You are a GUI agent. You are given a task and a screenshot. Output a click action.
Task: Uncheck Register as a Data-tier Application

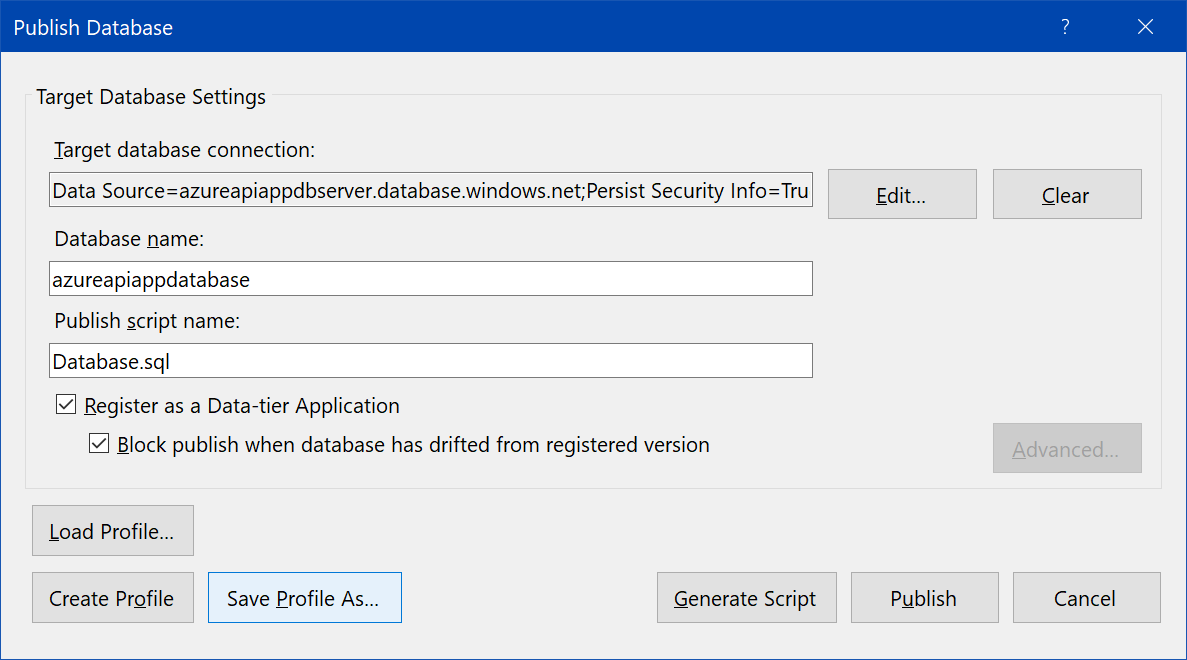click(x=67, y=405)
